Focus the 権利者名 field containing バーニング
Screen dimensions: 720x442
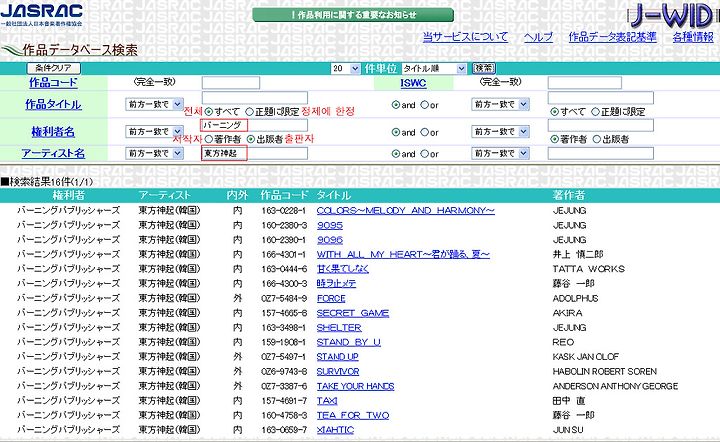[x=255, y=125]
